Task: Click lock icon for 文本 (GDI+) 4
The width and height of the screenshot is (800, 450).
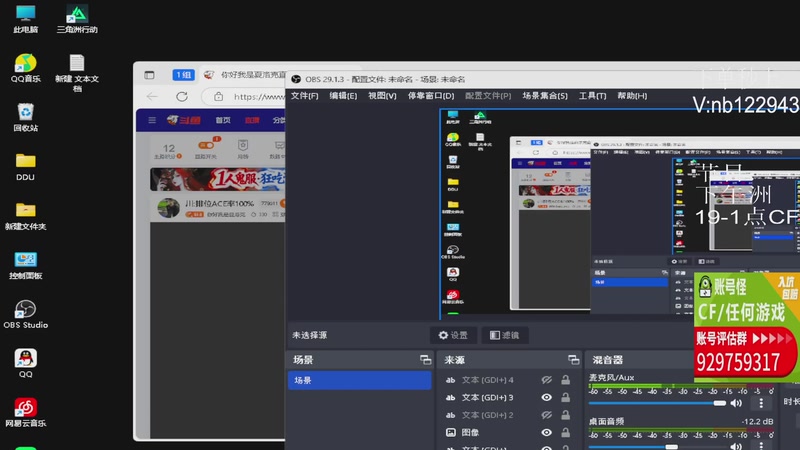Action: pos(566,380)
